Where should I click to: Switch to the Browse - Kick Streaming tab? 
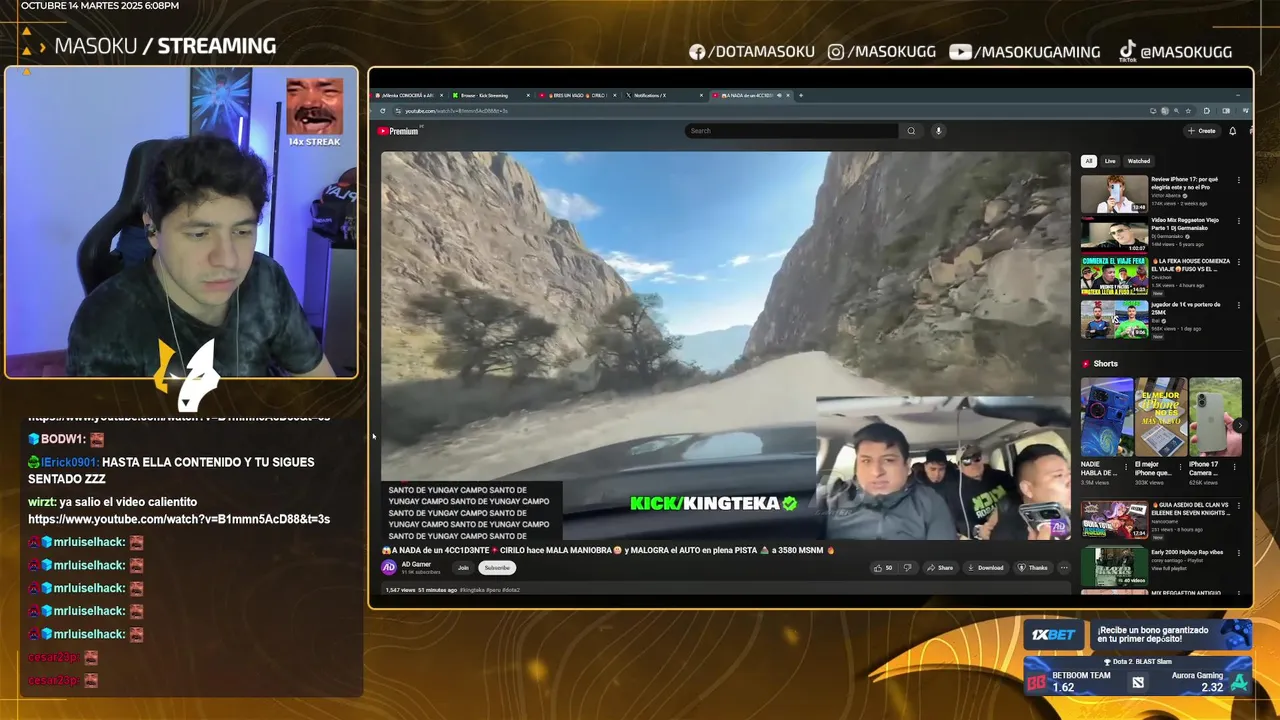click(x=490, y=95)
